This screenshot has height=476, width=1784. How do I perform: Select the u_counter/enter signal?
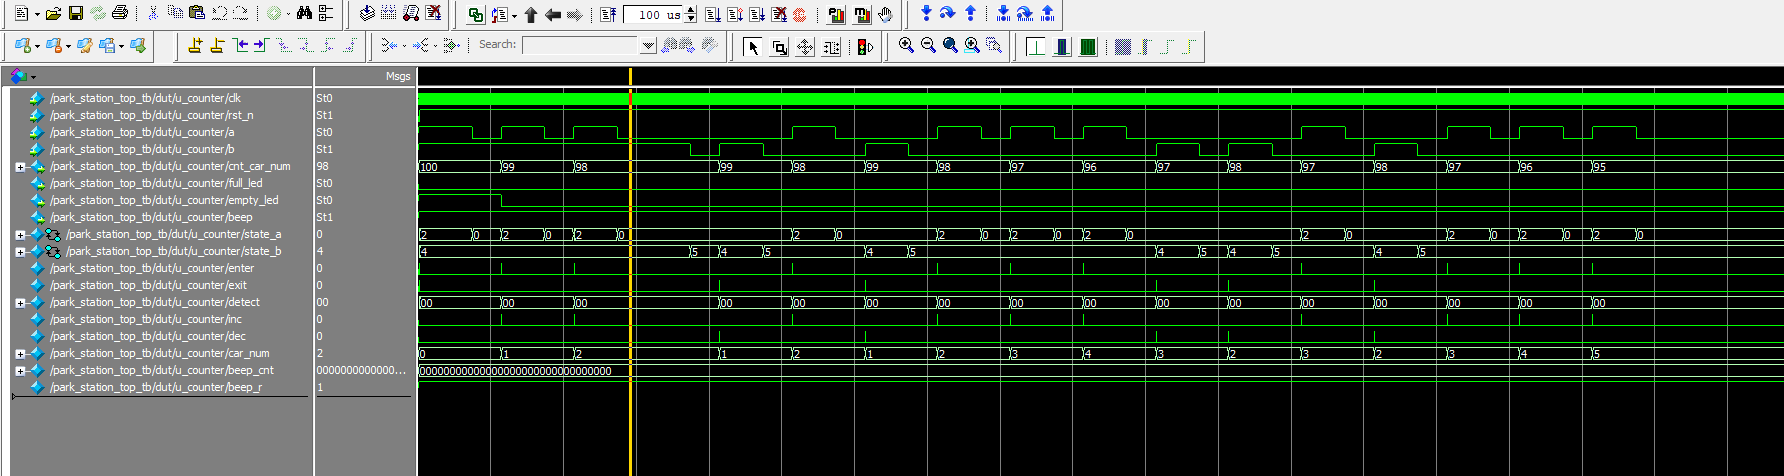(152, 268)
